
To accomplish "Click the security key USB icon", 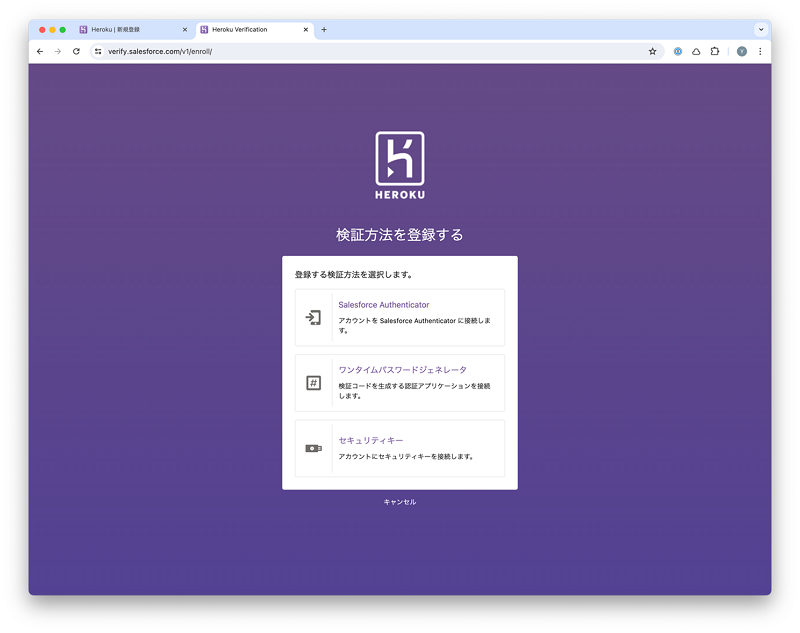I will click(x=313, y=448).
